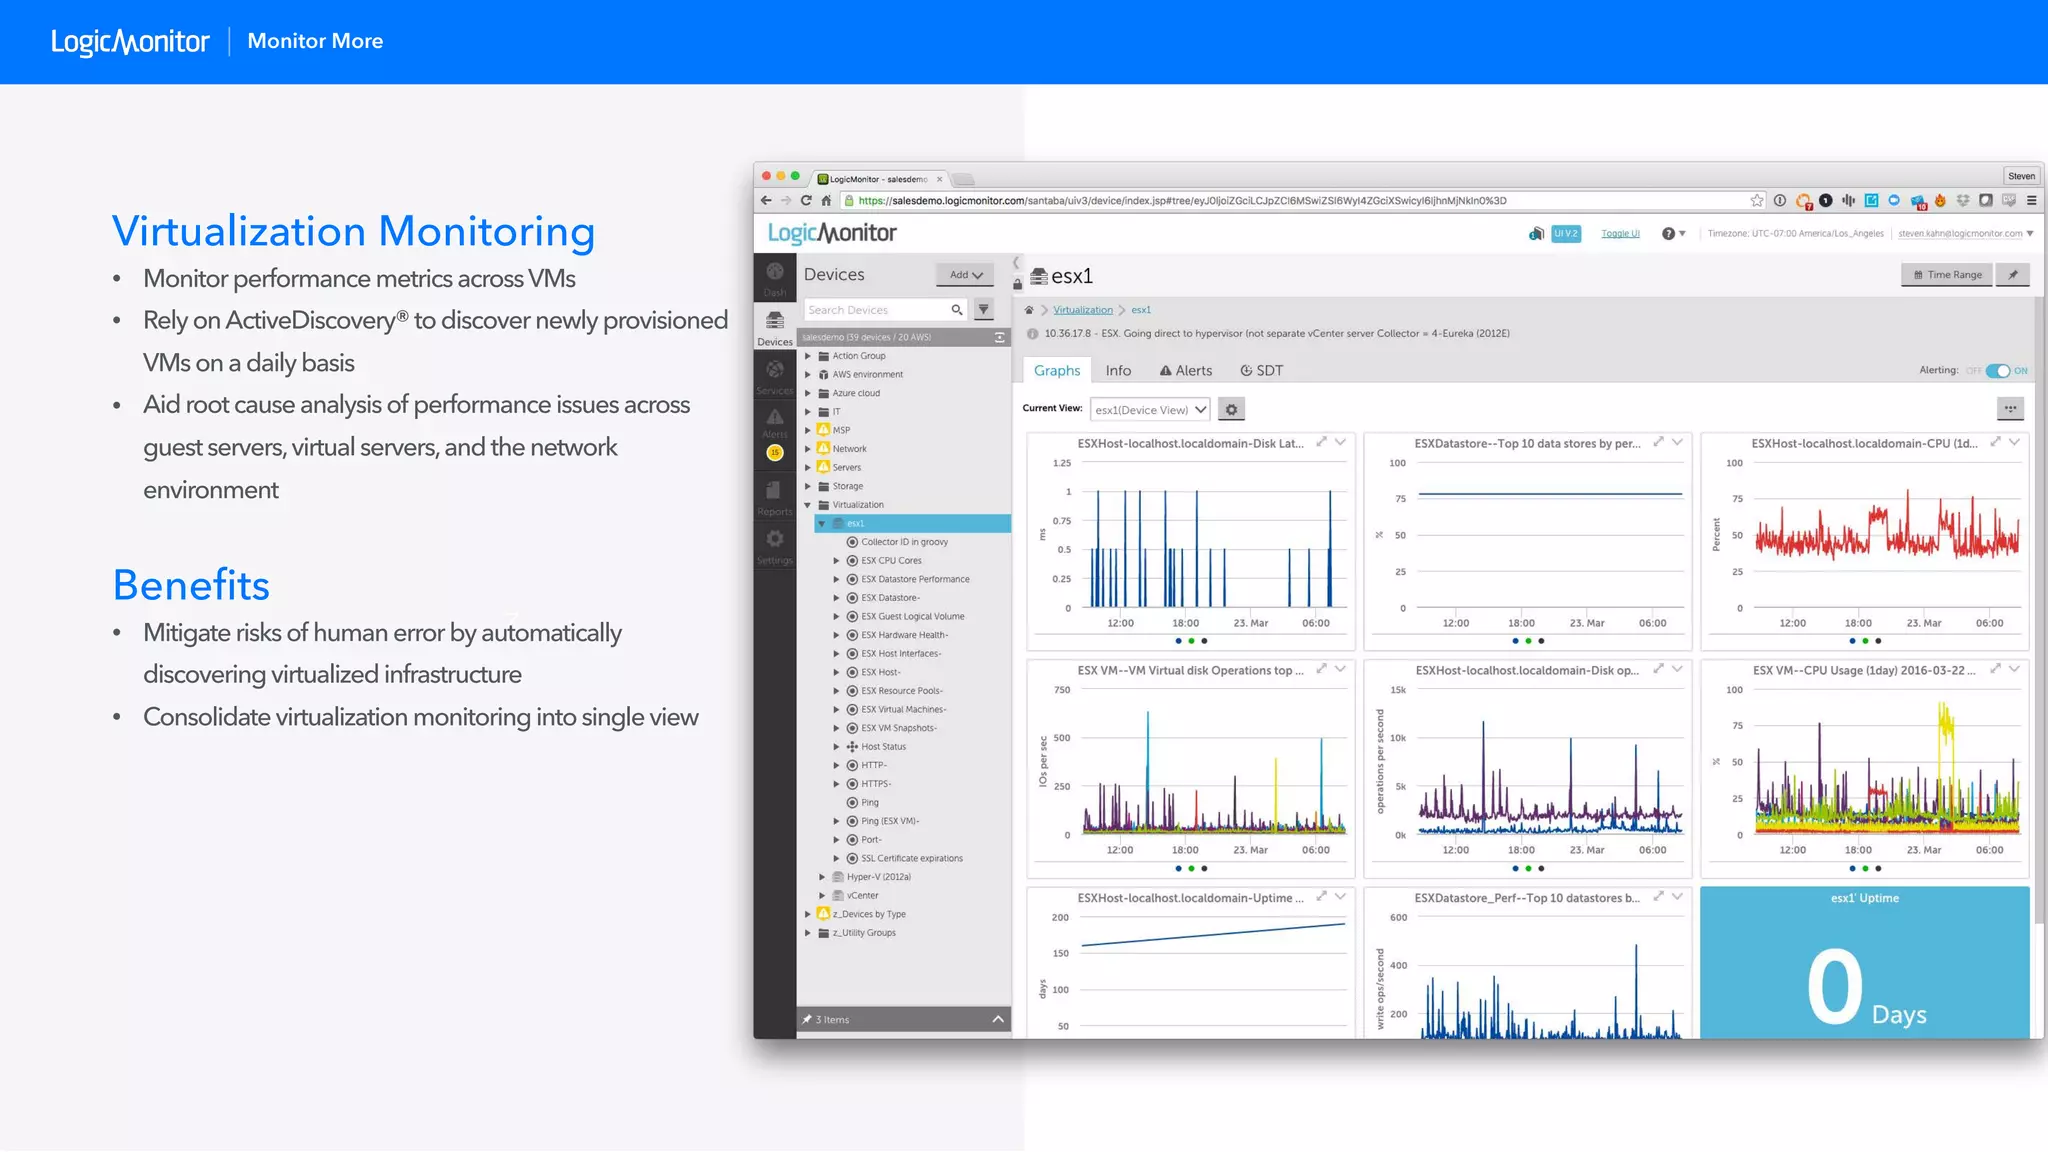Open the browser hamburger menu
The width and height of the screenshot is (2048, 1152).
point(2032,200)
